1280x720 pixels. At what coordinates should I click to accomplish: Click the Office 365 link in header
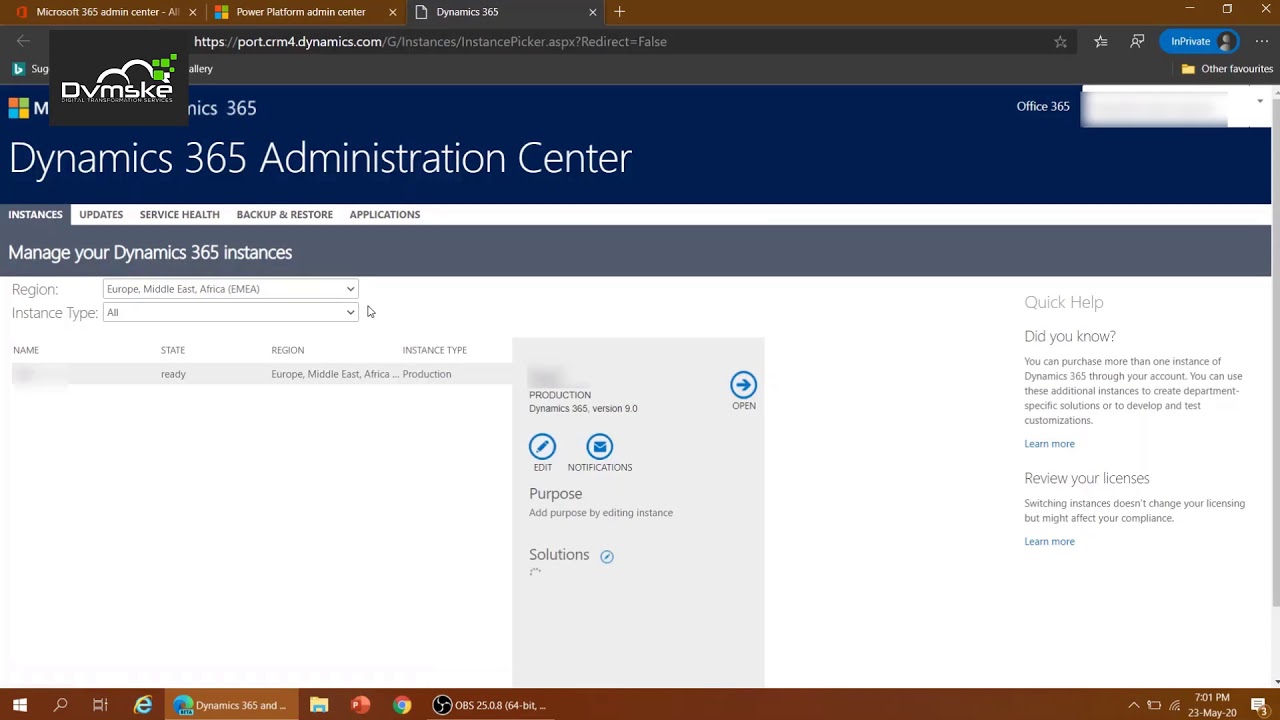point(1043,107)
